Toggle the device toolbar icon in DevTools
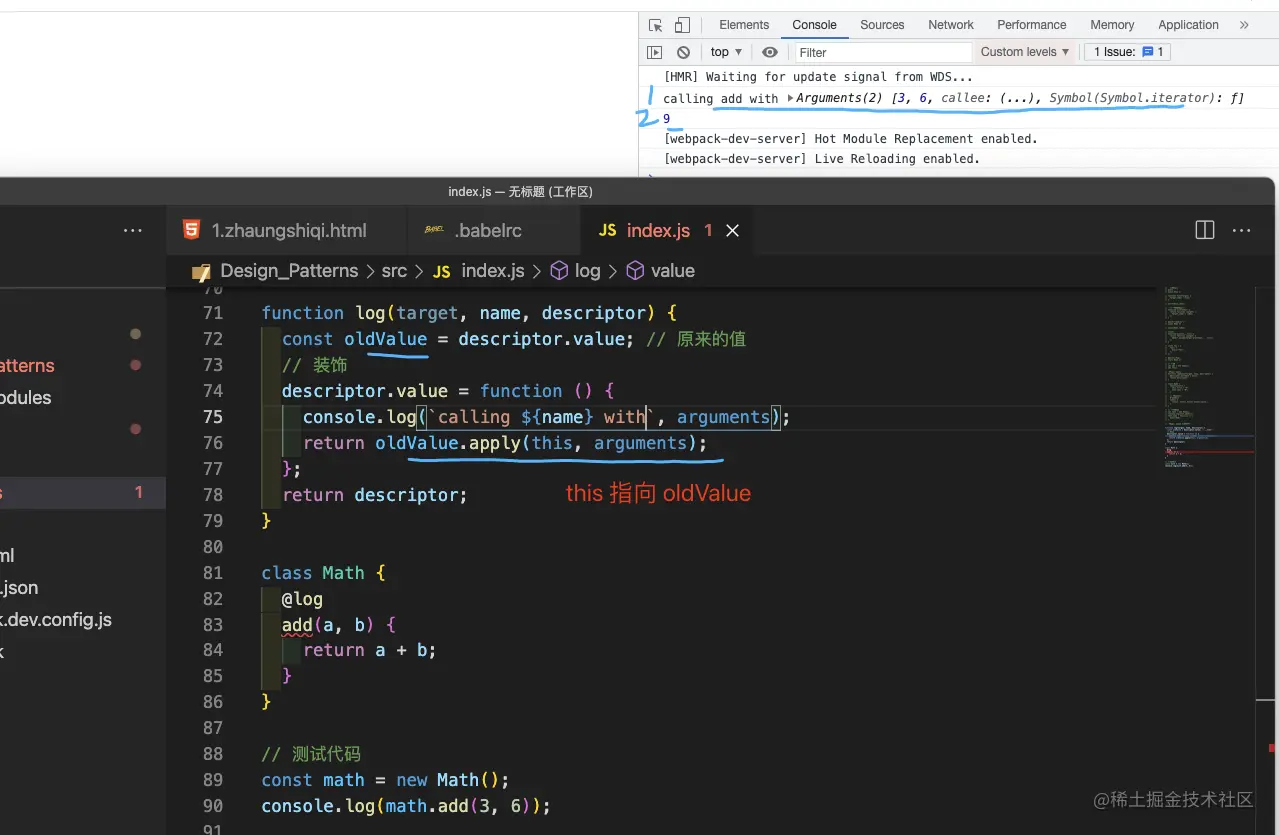The image size is (1279, 835). pos(682,25)
